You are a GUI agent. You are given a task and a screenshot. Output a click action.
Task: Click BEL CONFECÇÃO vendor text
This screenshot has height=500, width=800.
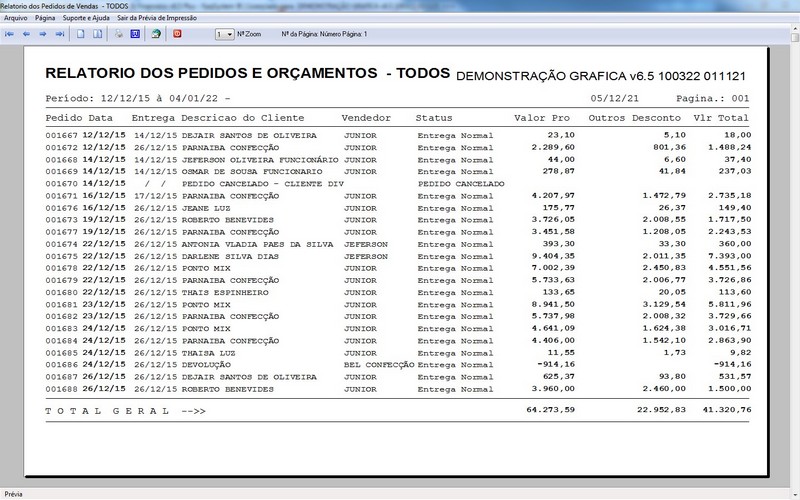pyautogui.click(x=379, y=365)
